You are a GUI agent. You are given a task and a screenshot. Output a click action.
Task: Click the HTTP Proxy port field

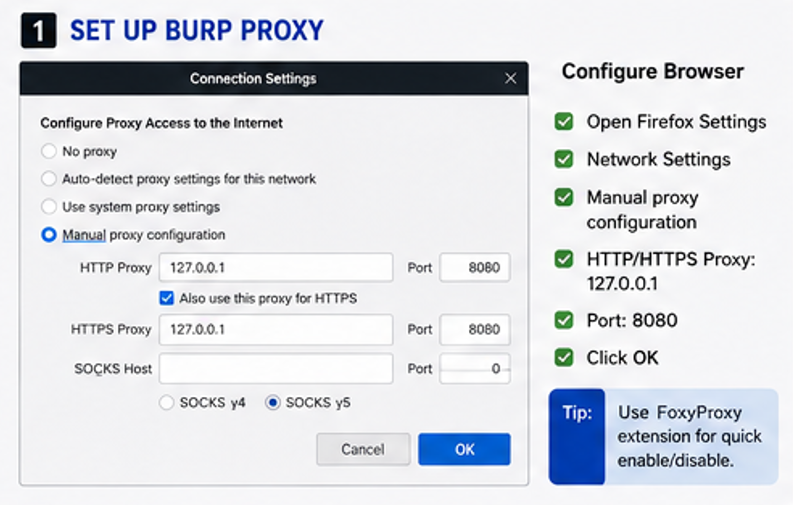click(474, 267)
